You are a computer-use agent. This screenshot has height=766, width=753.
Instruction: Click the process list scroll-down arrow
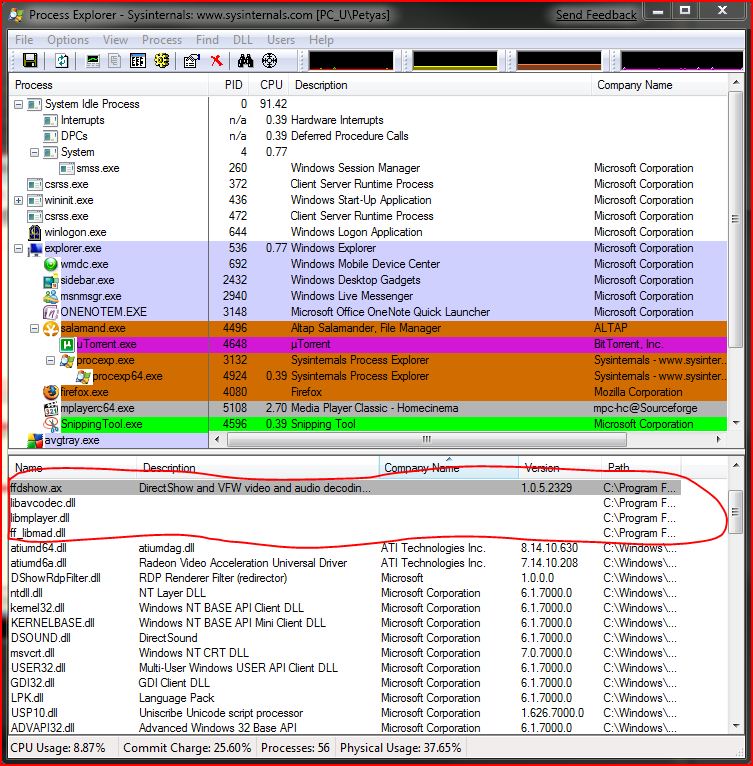735,423
